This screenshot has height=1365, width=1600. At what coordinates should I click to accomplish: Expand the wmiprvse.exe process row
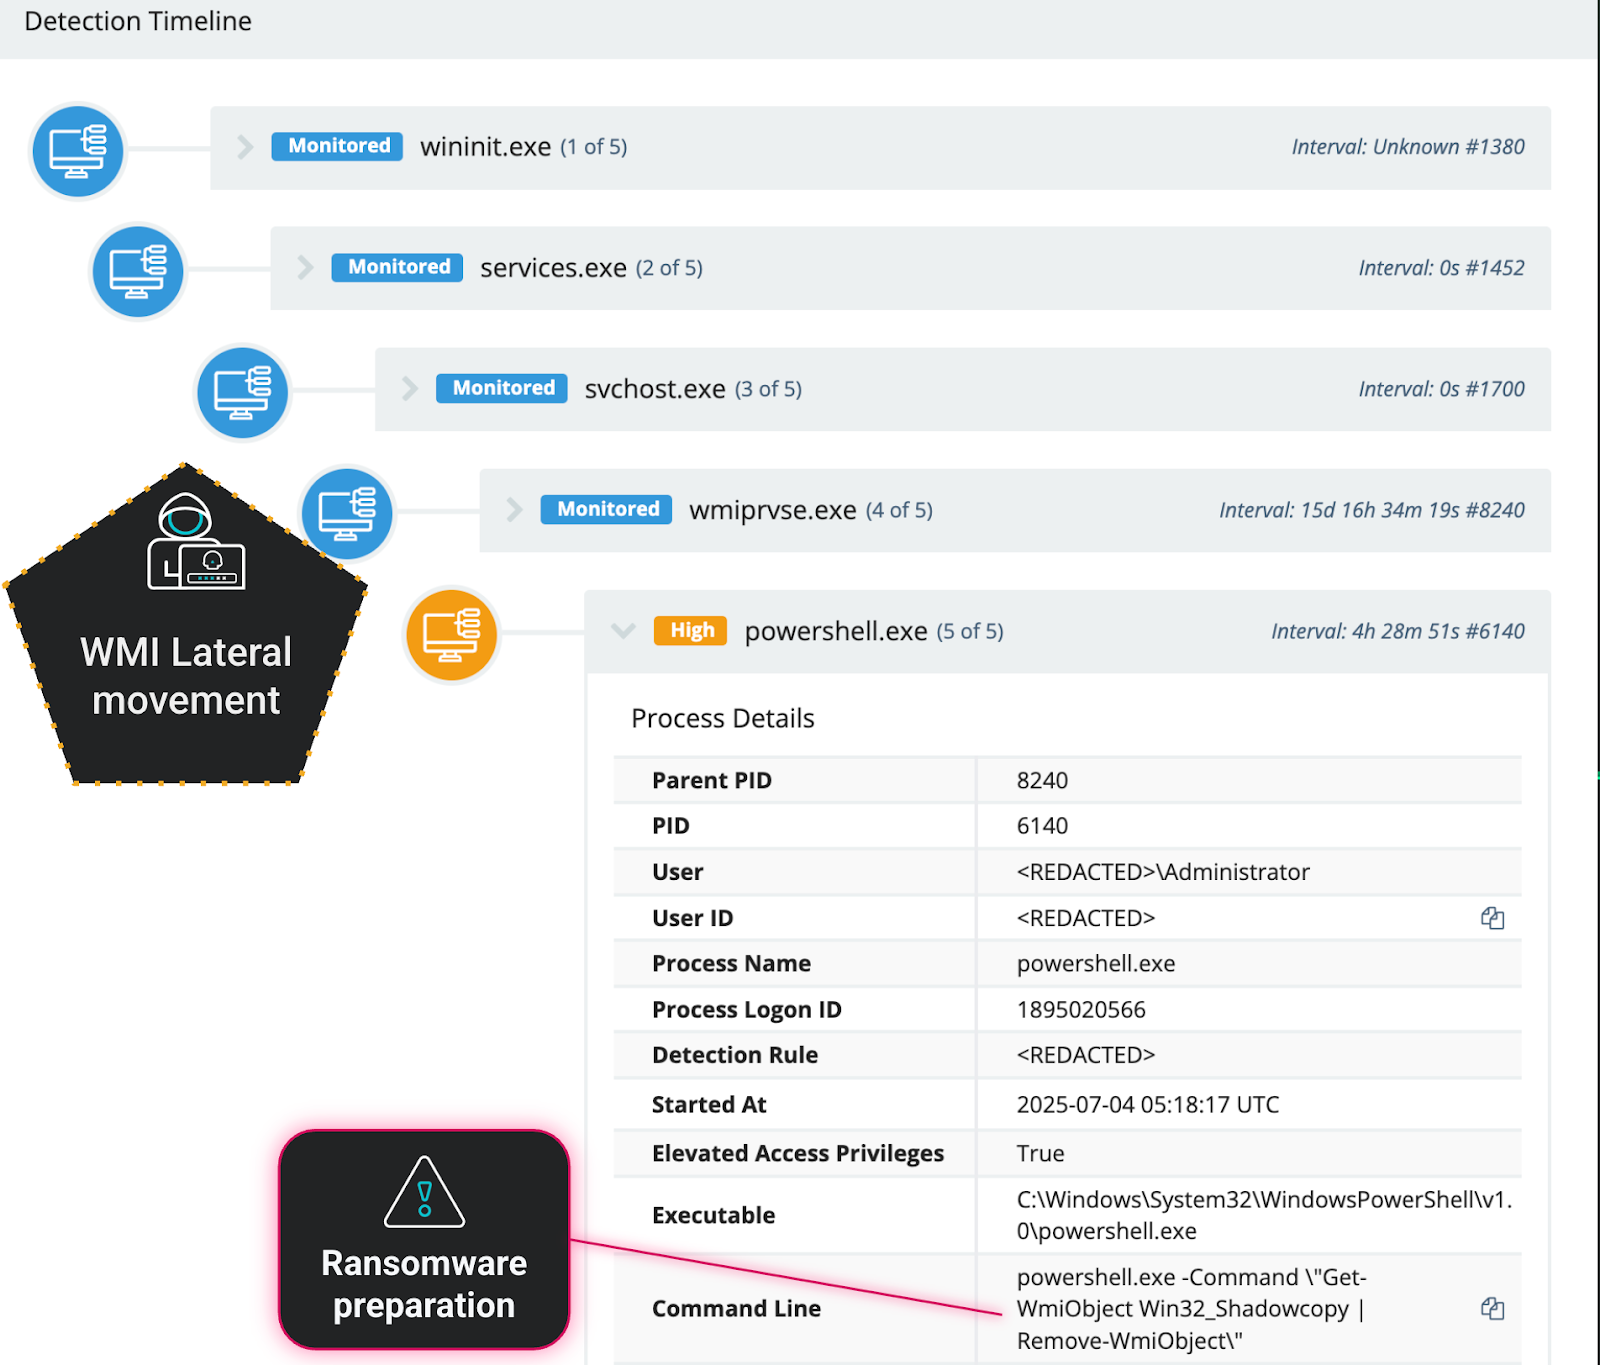click(x=514, y=510)
